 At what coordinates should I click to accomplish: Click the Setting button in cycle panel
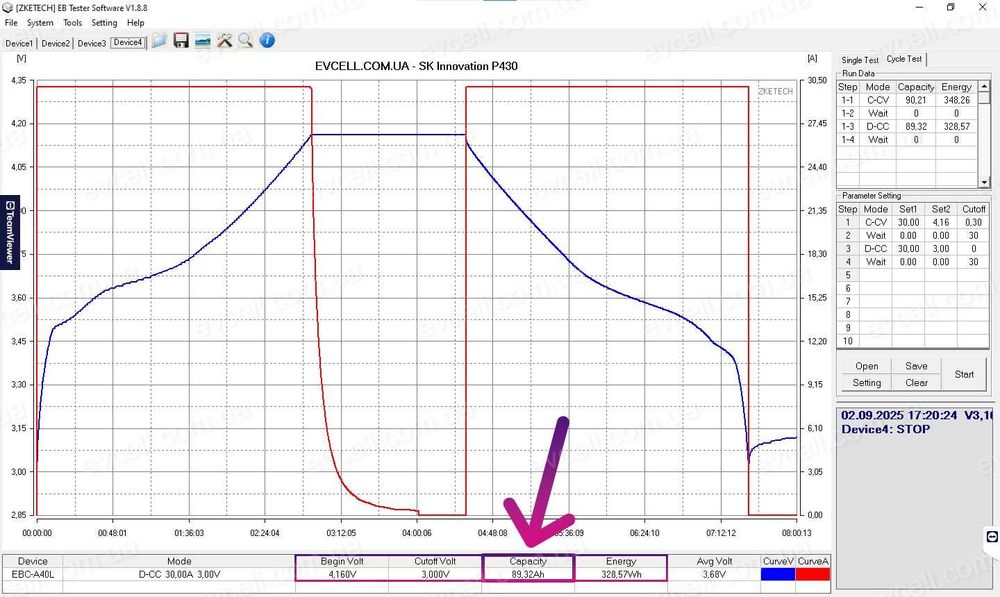click(x=867, y=383)
